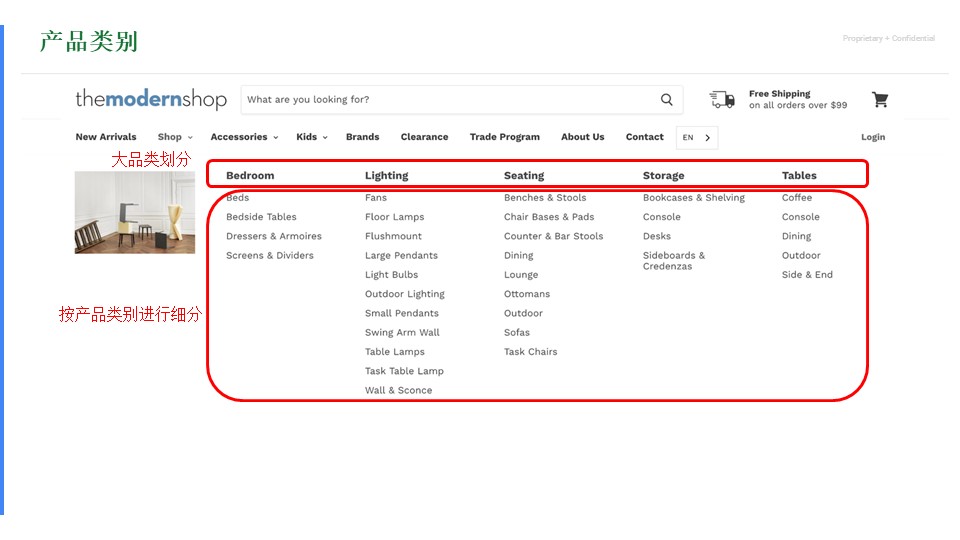Screen dimensions: 960x540
Task: Click the Login link
Action: pos(873,137)
